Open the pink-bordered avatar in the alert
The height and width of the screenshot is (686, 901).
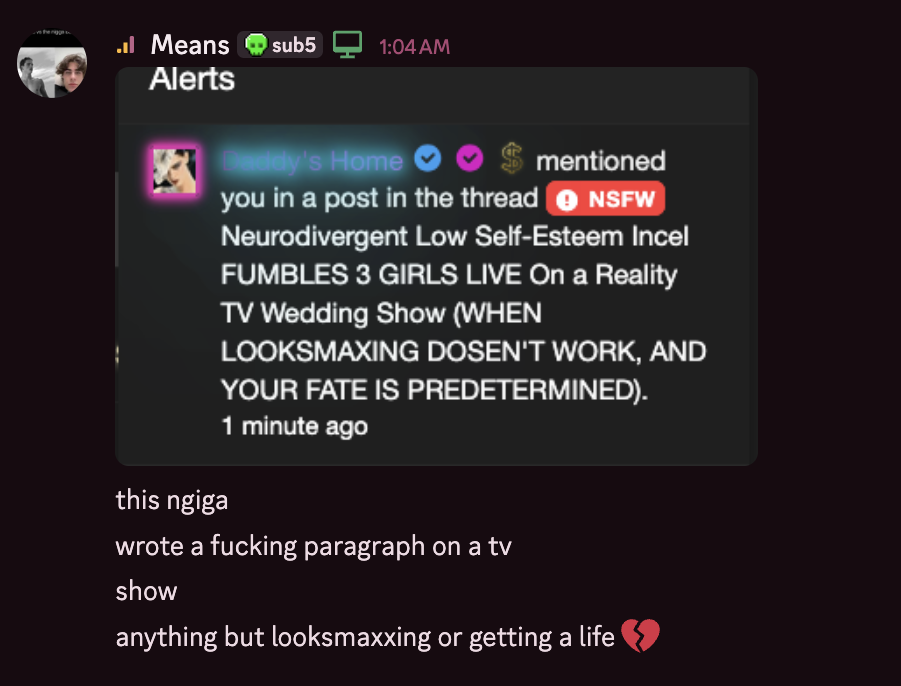coord(174,171)
